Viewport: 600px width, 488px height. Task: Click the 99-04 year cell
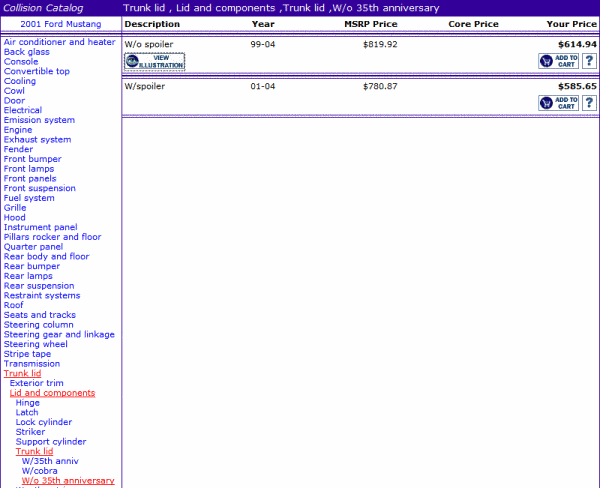click(x=262, y=44)
